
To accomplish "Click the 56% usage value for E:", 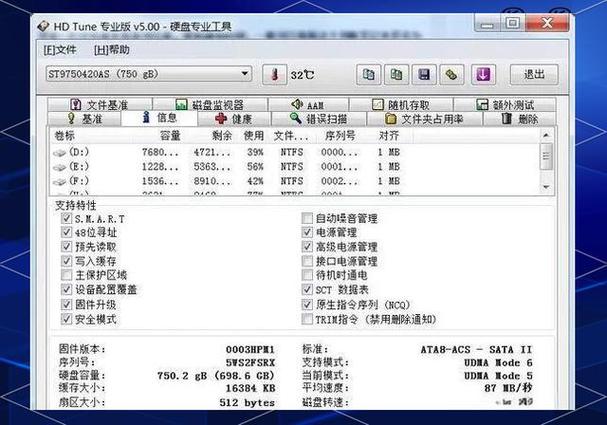I will pos(255,167).
